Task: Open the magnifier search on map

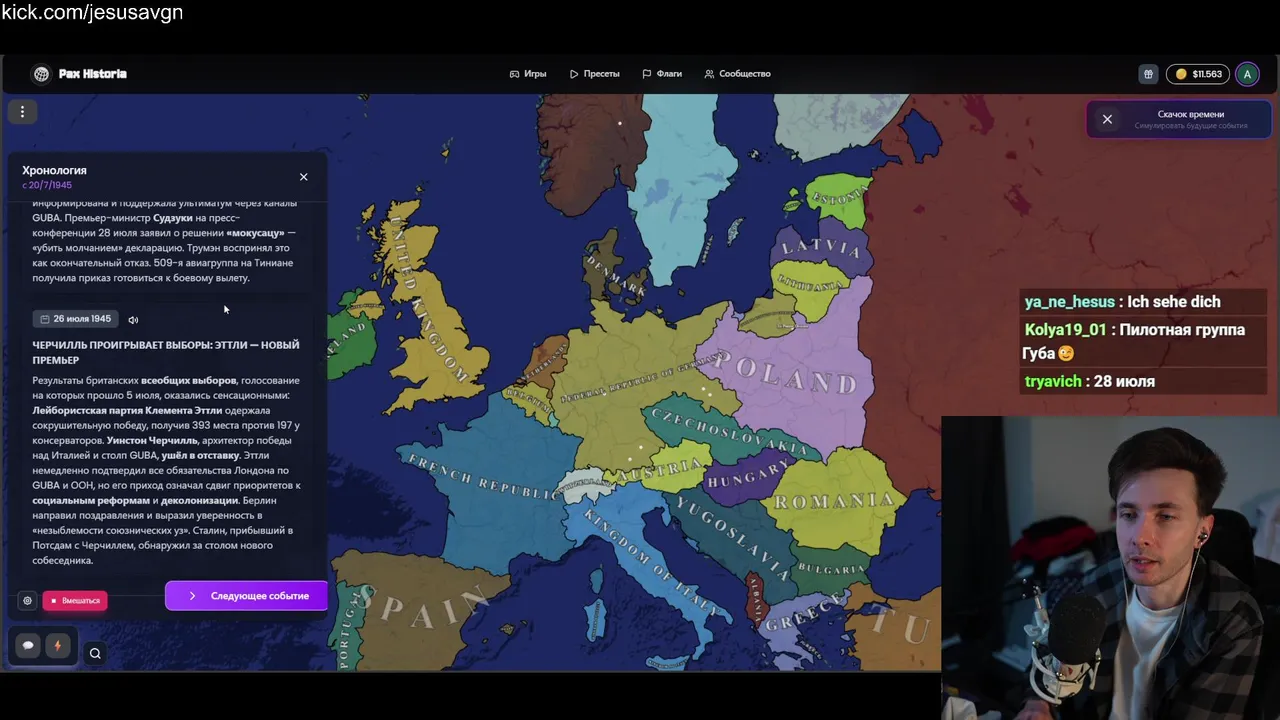Action: click(95, 654)
